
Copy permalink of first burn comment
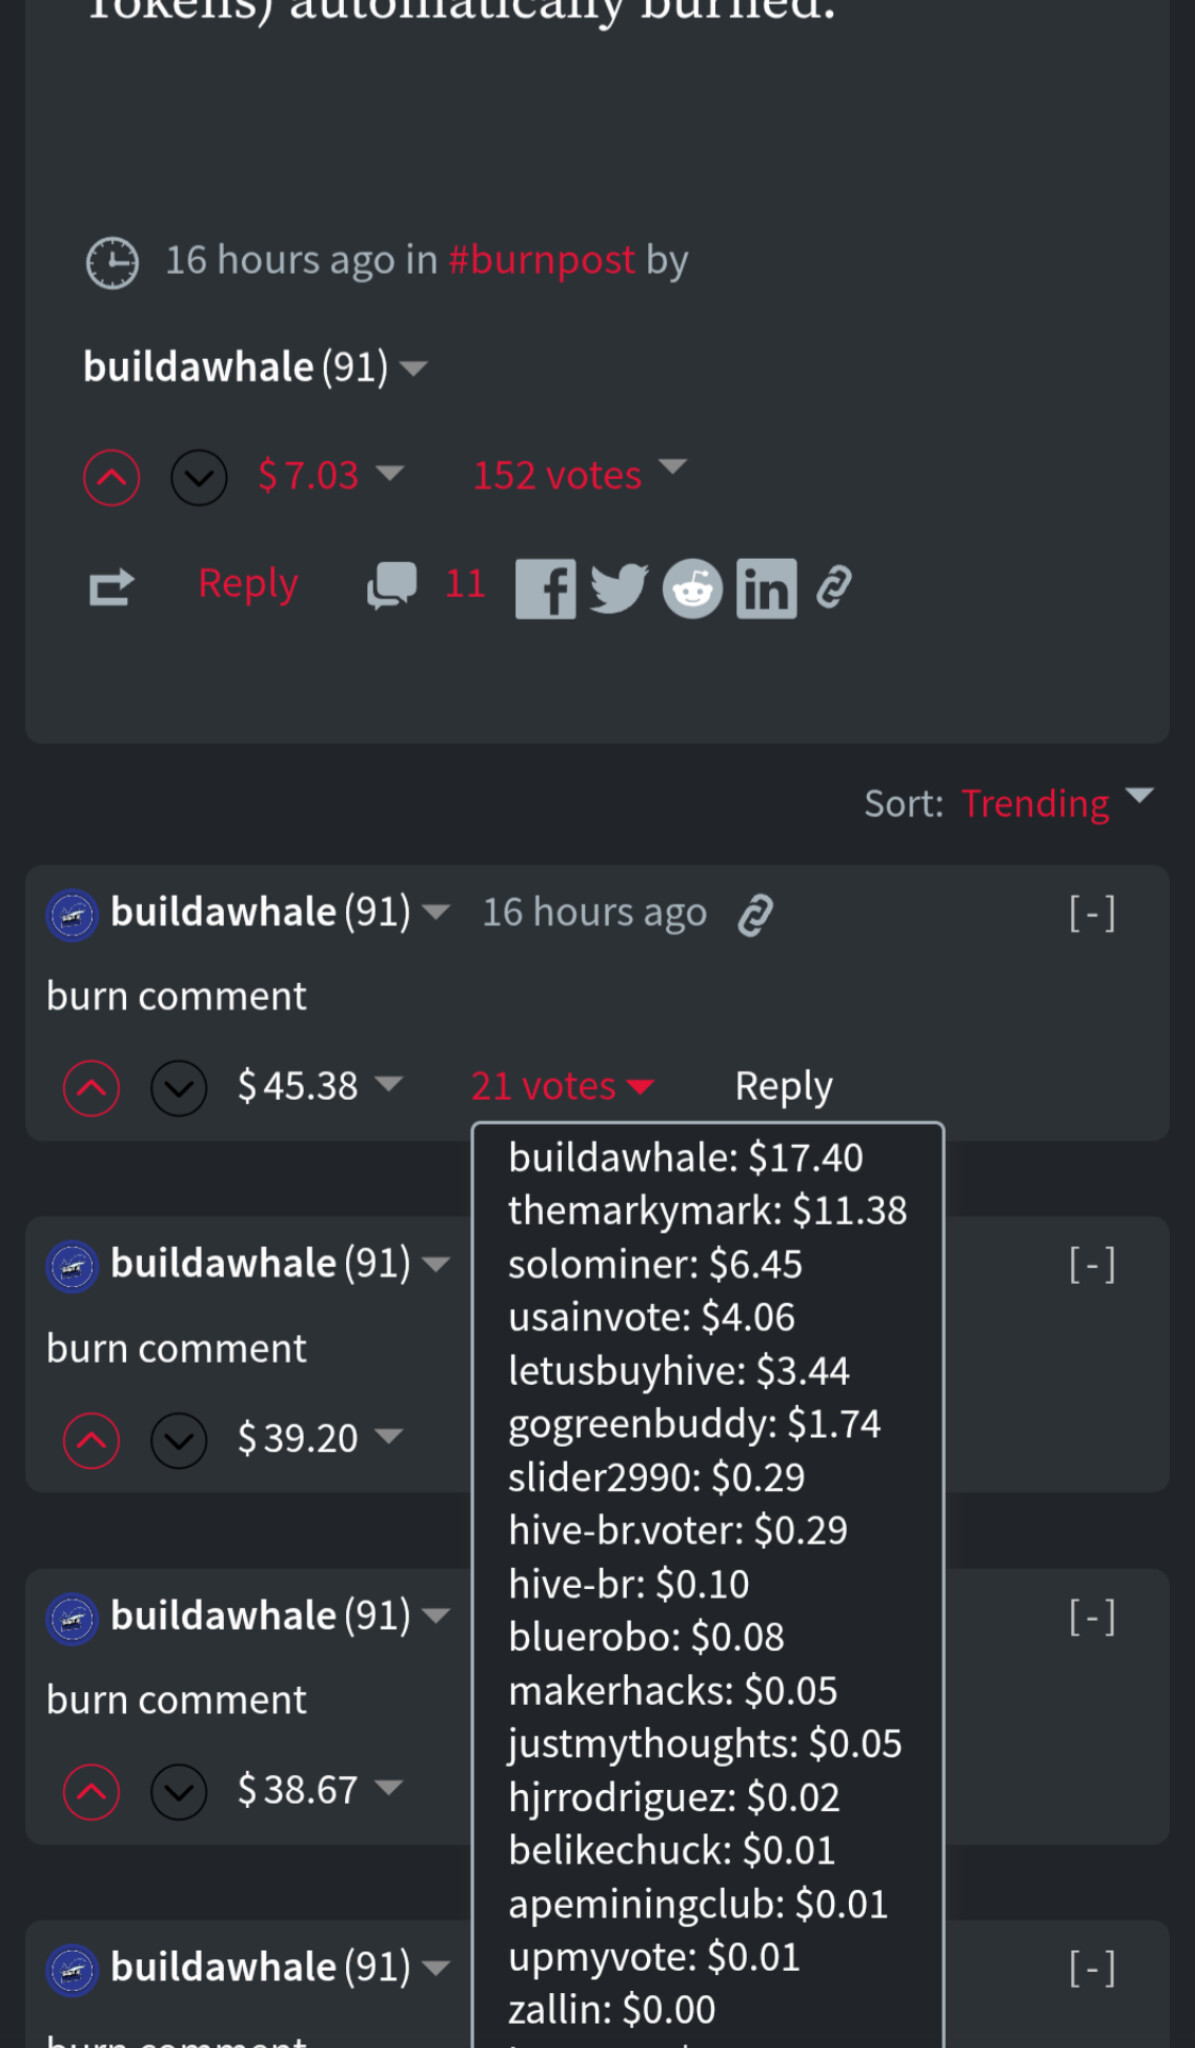[755, 914]
